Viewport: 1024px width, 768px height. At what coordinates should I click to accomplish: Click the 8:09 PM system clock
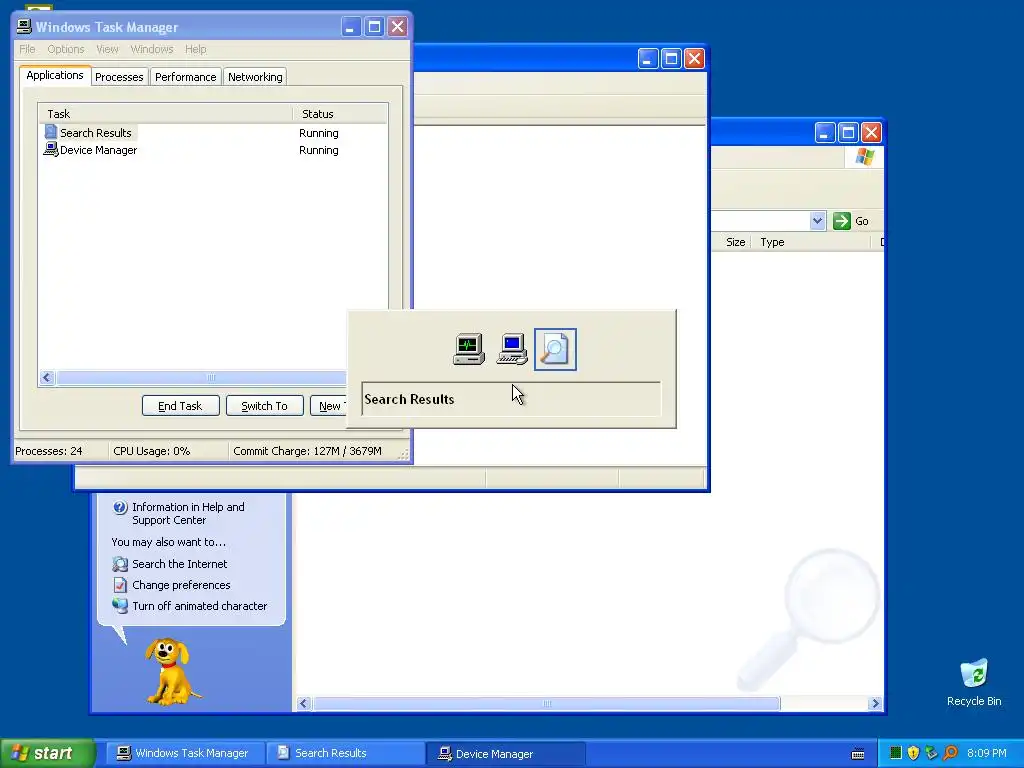coord(986,753)
